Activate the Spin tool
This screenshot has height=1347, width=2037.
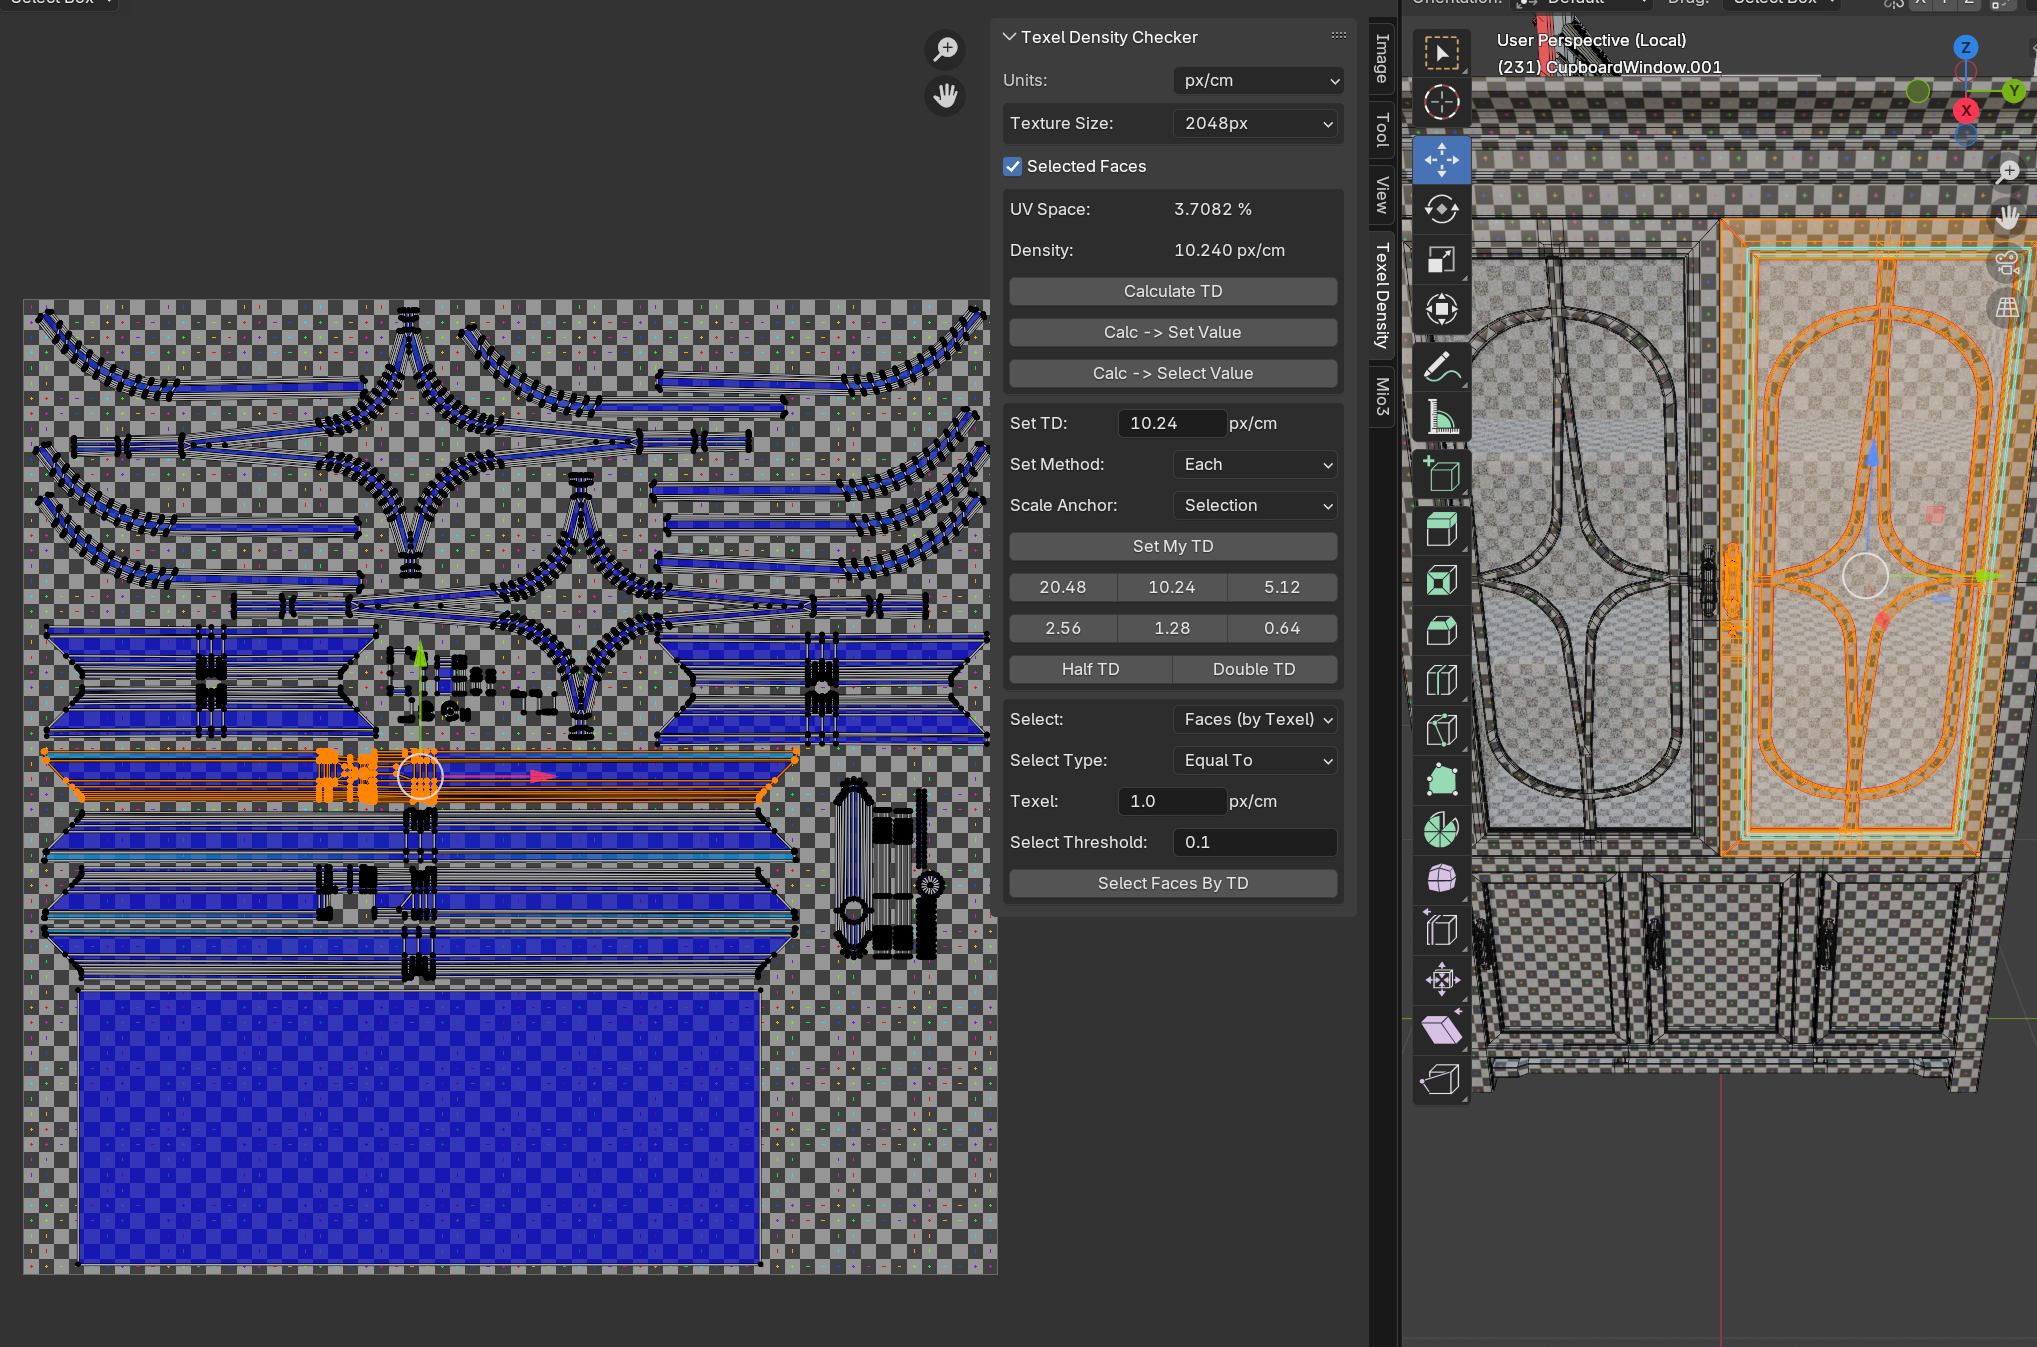tap(1441, 830)
